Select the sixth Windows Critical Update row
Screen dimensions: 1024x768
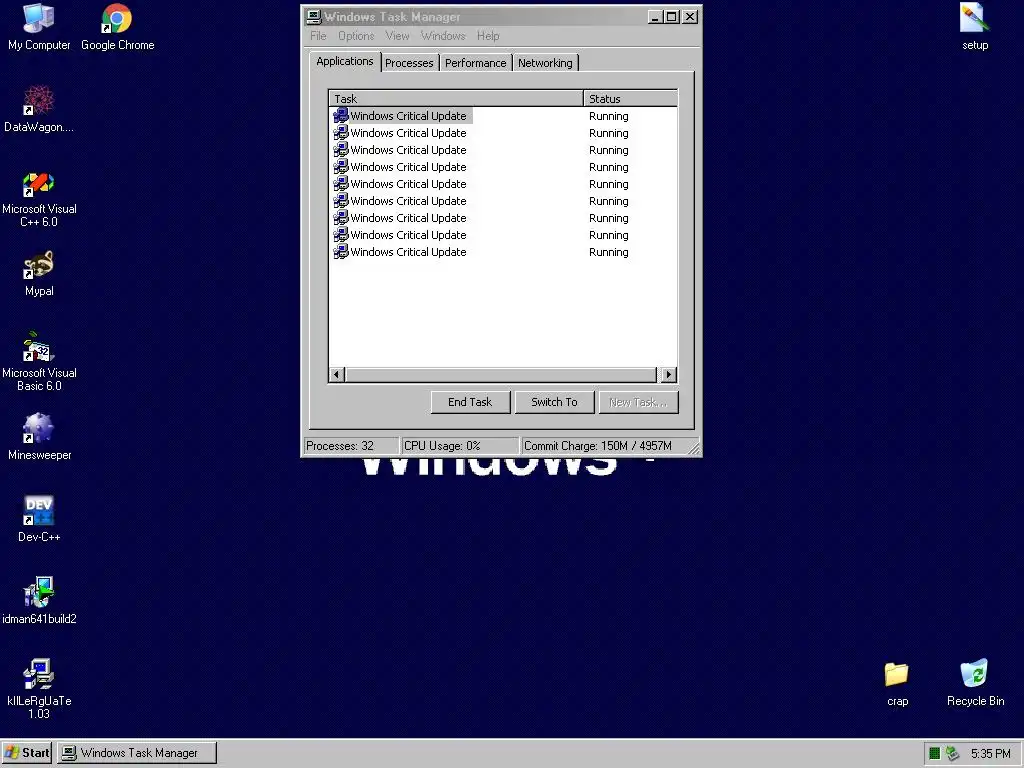(503, 201)
